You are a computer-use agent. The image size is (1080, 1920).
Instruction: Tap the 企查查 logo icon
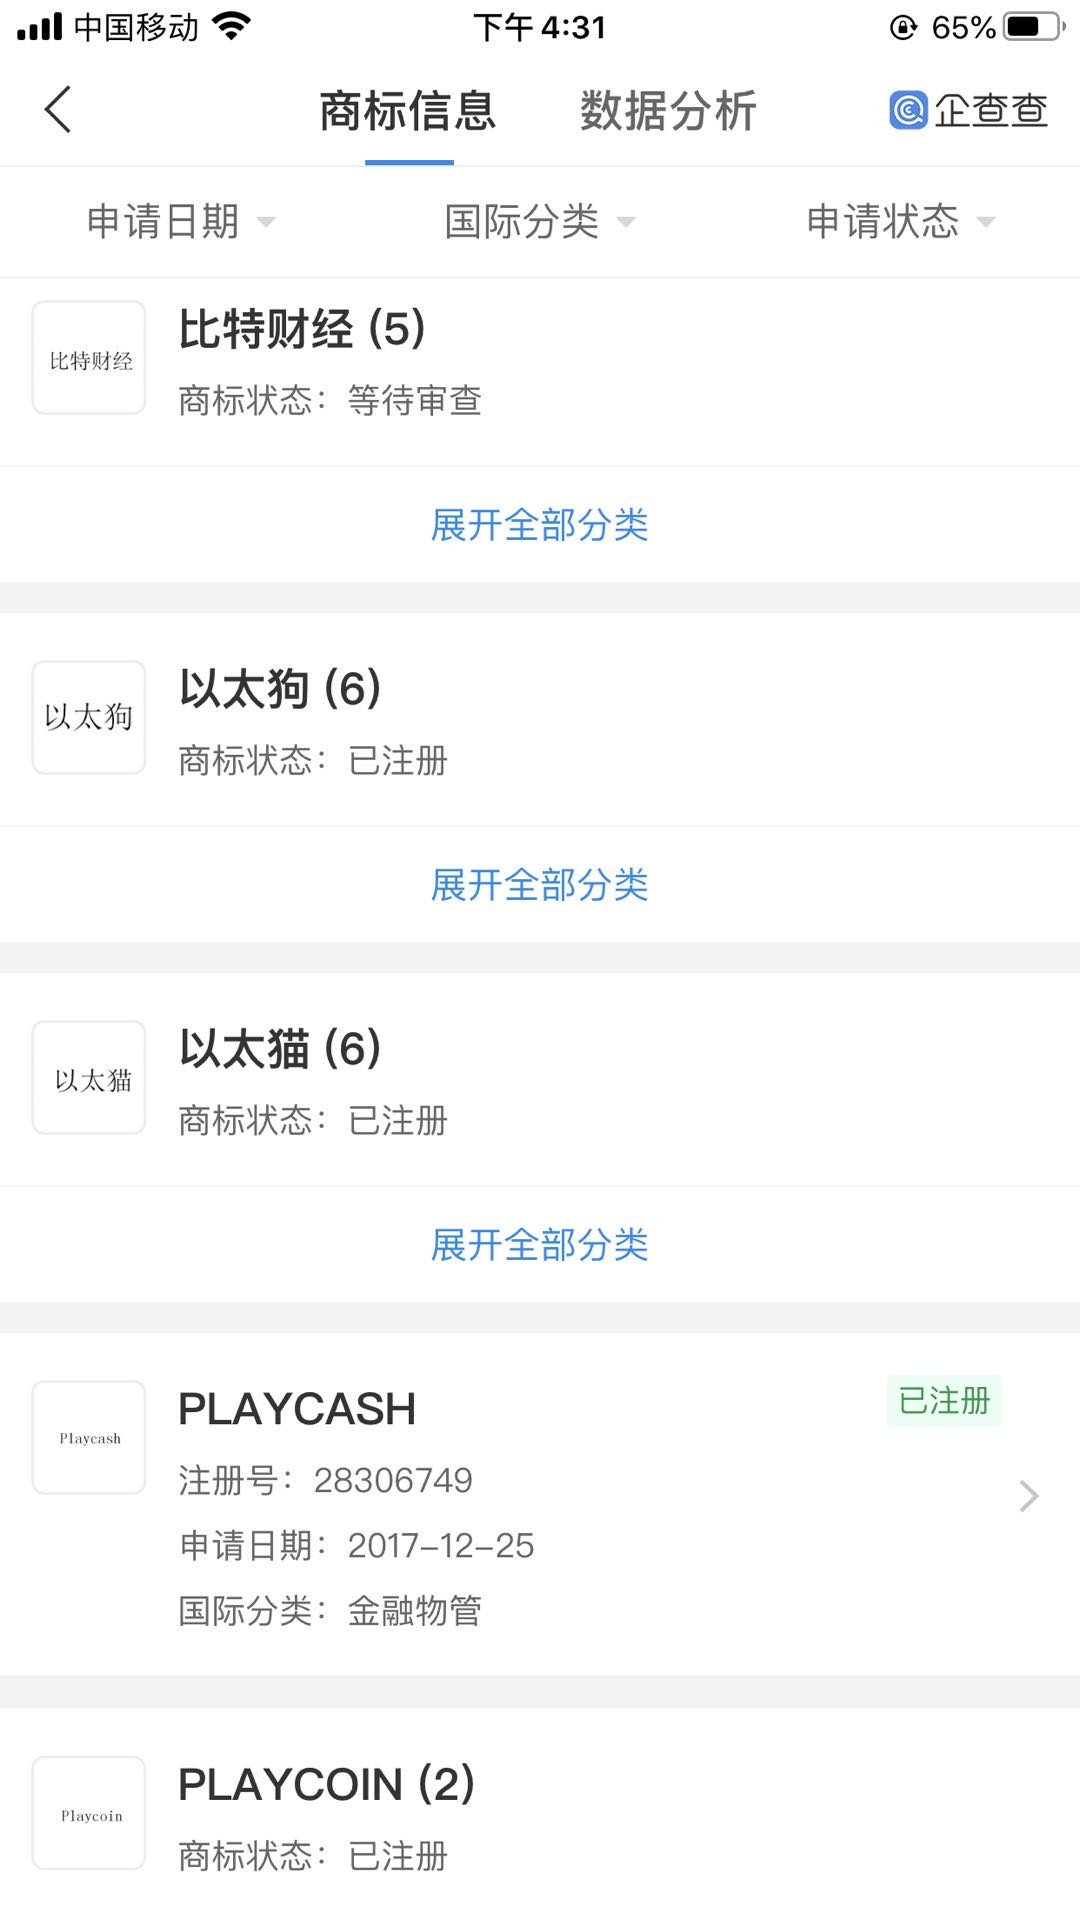coord(908,110)
